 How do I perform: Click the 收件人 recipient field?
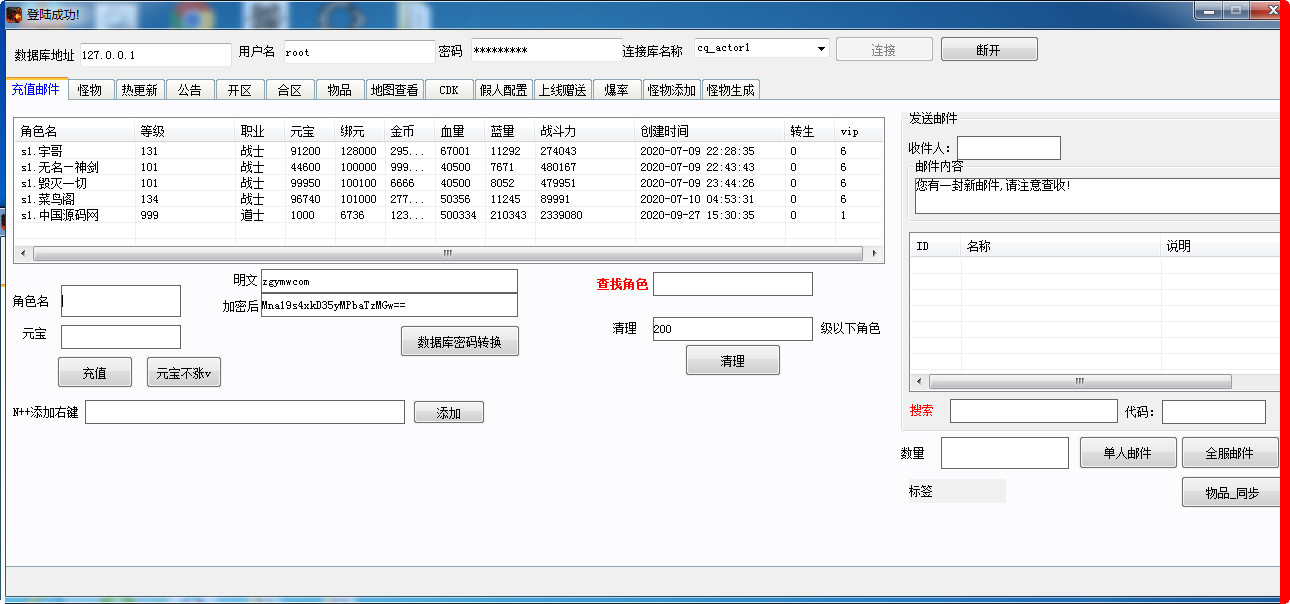click(x=1009, y=148)
